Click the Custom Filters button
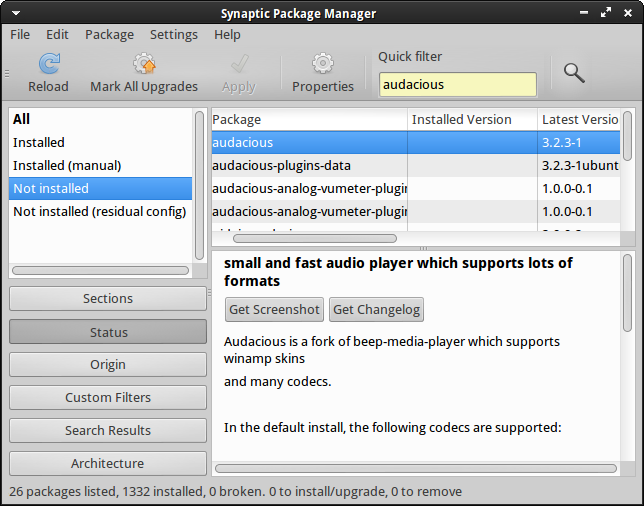This screenshot has width=644, height=506. 108,398
